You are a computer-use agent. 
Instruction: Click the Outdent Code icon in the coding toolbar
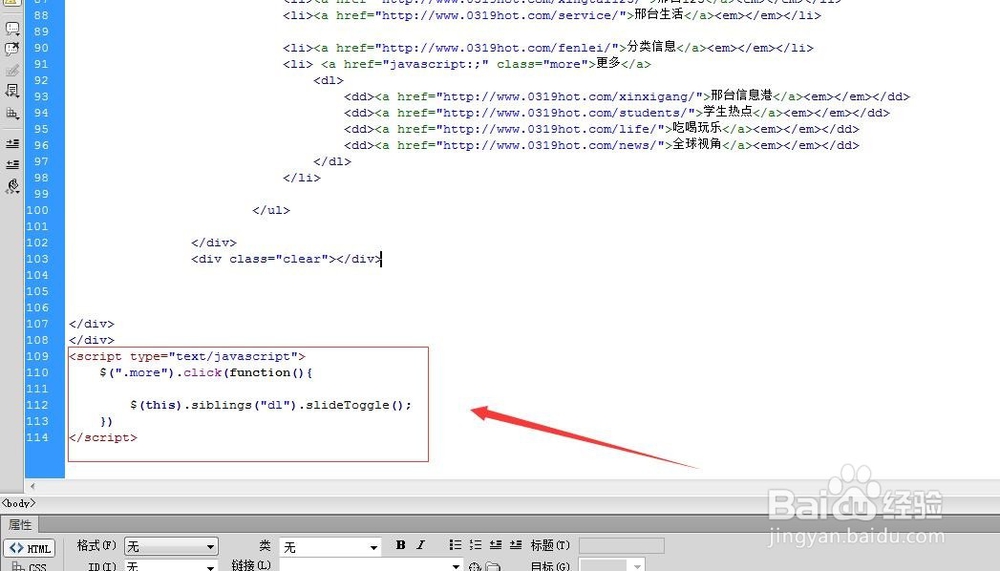point(12,165)
